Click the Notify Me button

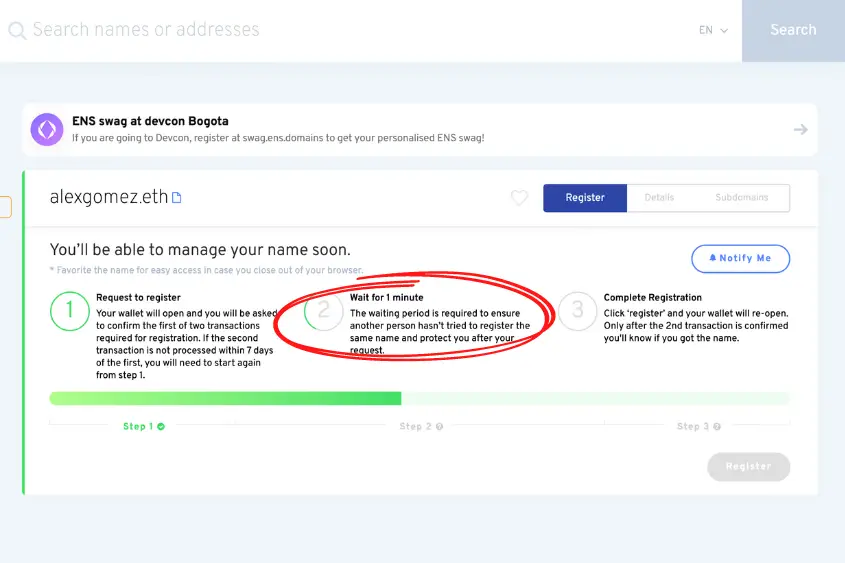[x=740, y=259]
